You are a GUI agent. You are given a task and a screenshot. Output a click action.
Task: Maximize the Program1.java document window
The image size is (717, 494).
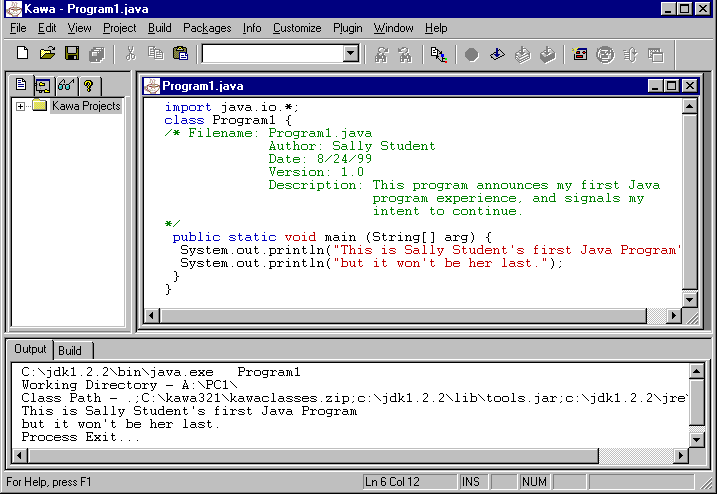pyautogui.click(x=672, y=86)
